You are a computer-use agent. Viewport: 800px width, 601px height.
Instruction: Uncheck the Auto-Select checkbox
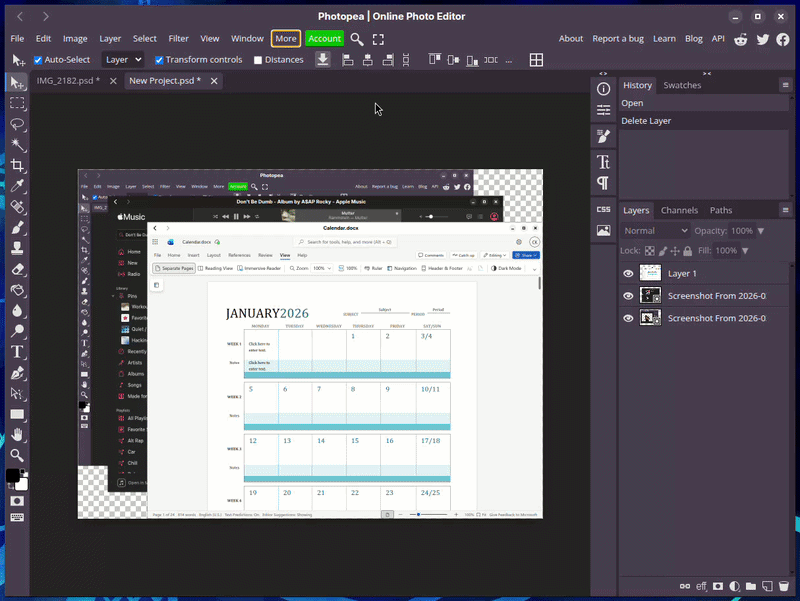coord(38,60)
